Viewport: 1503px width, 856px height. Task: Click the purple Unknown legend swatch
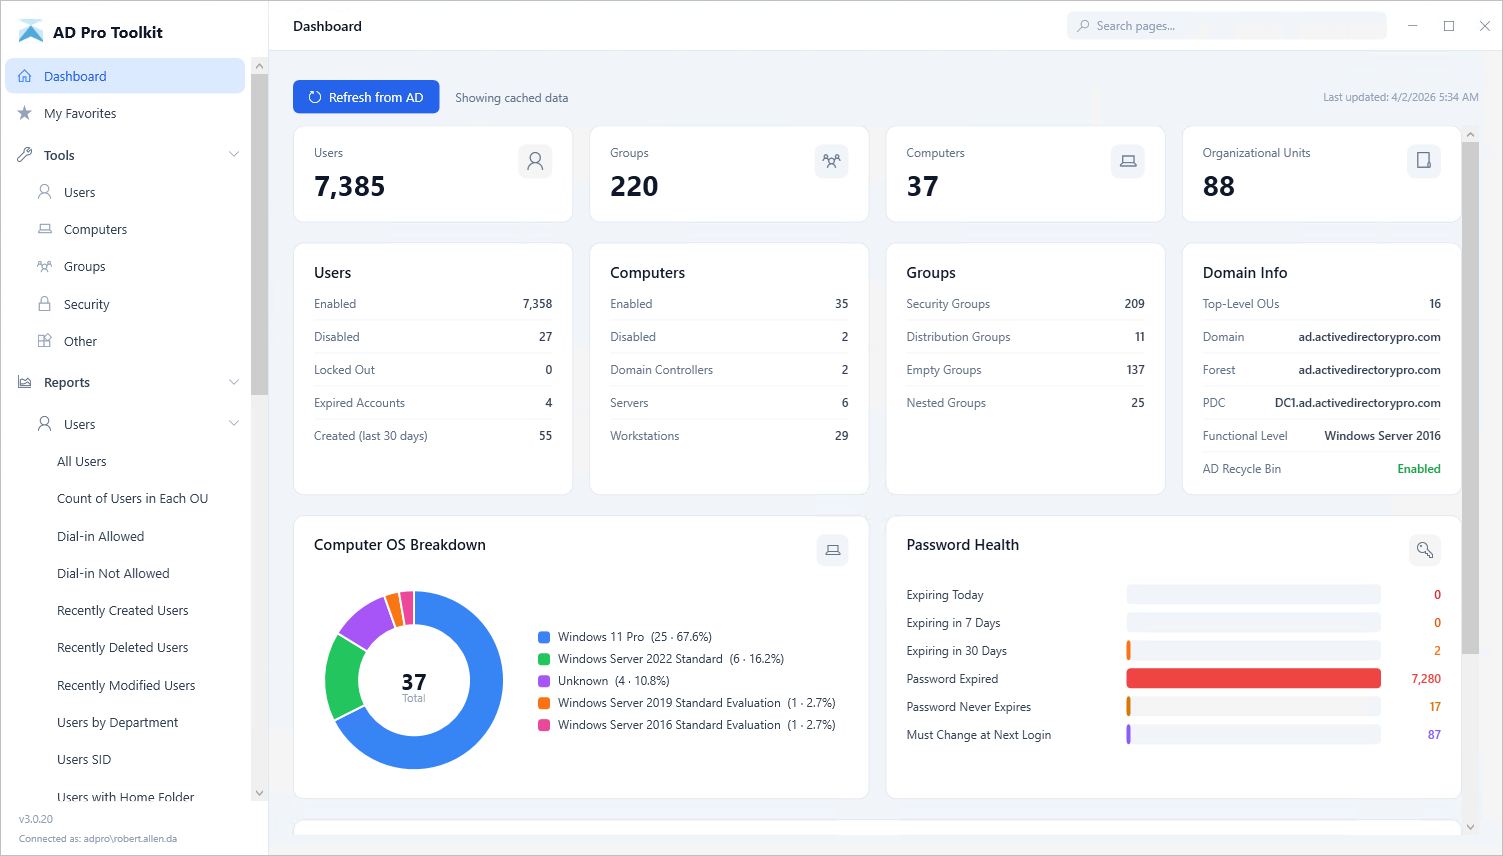544,681
